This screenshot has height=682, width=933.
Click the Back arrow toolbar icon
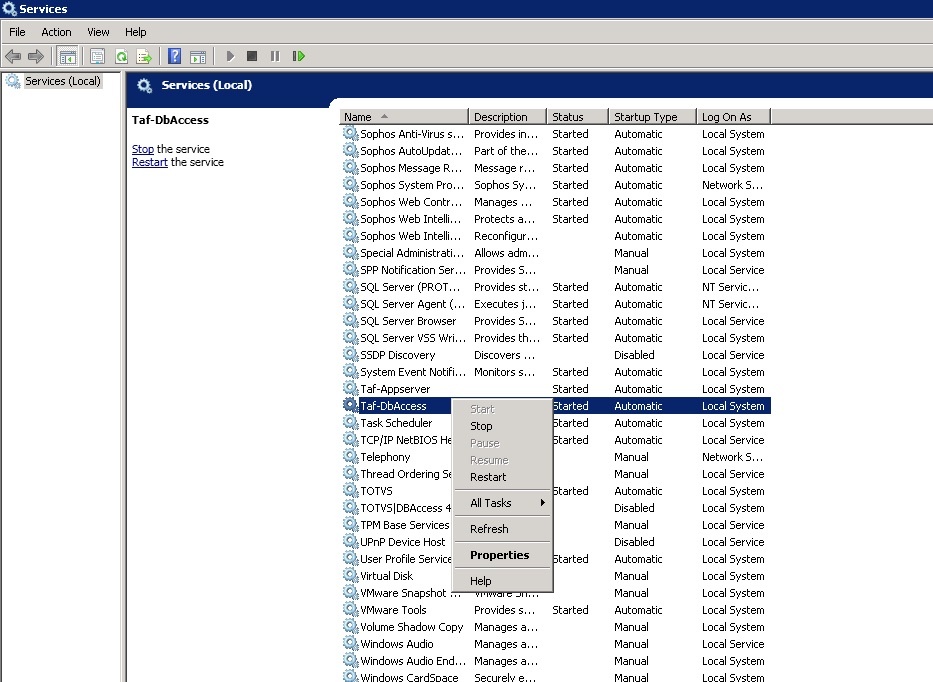point(12,57)
